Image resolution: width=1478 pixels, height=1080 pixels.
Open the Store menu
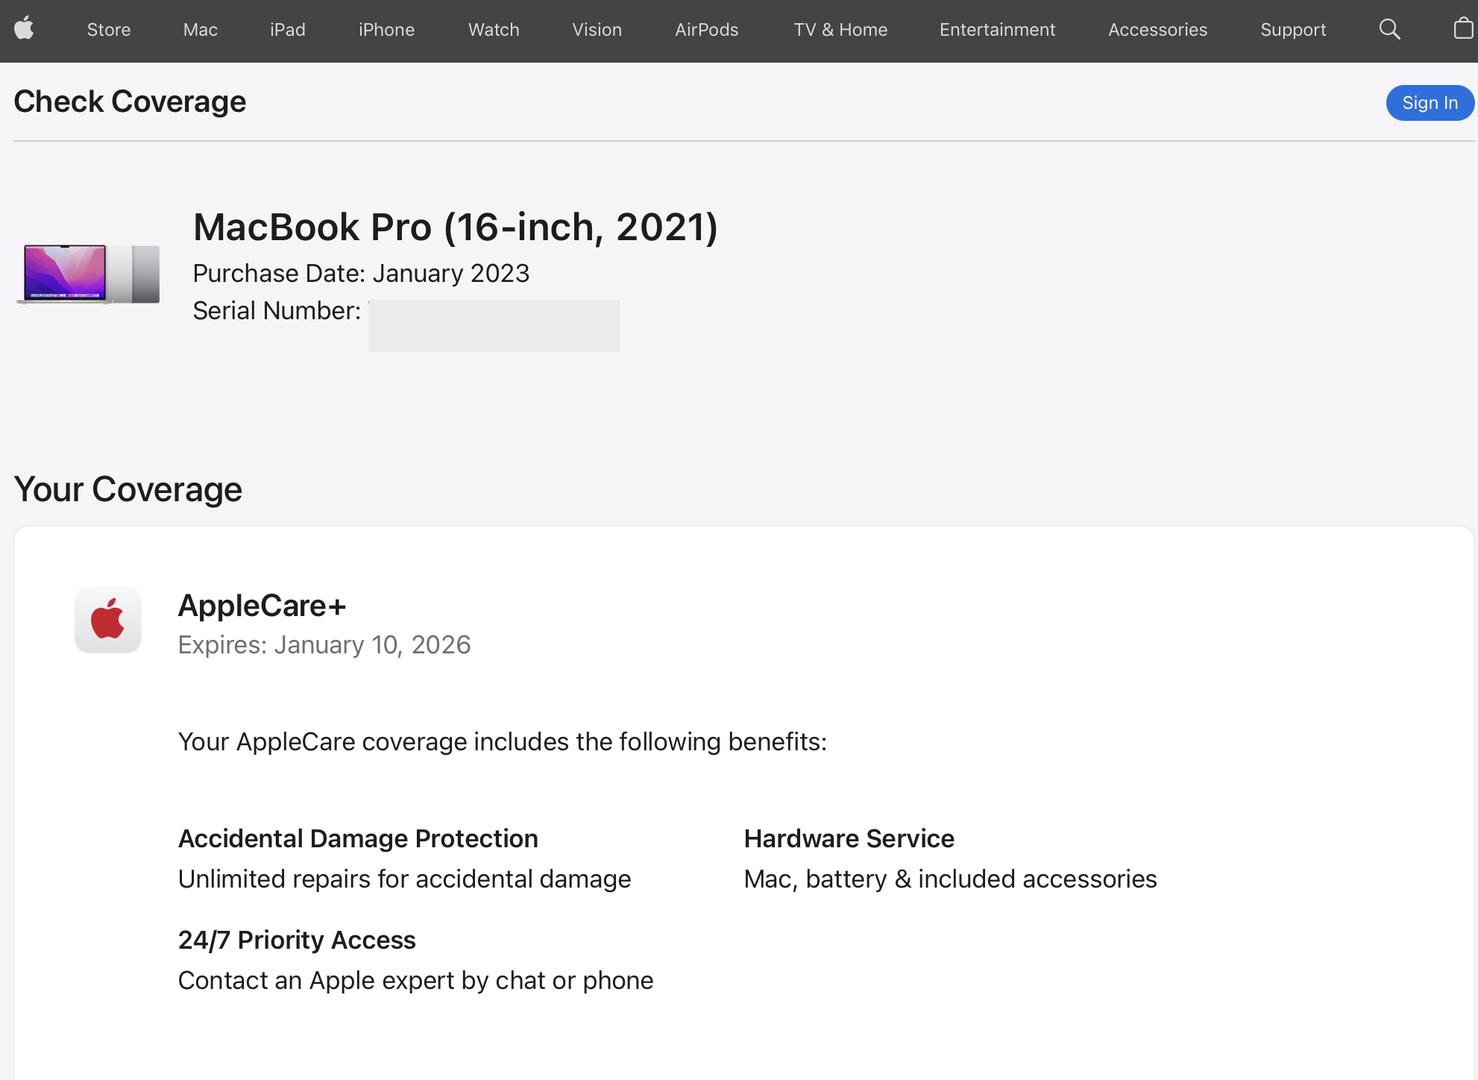point(109,30)
